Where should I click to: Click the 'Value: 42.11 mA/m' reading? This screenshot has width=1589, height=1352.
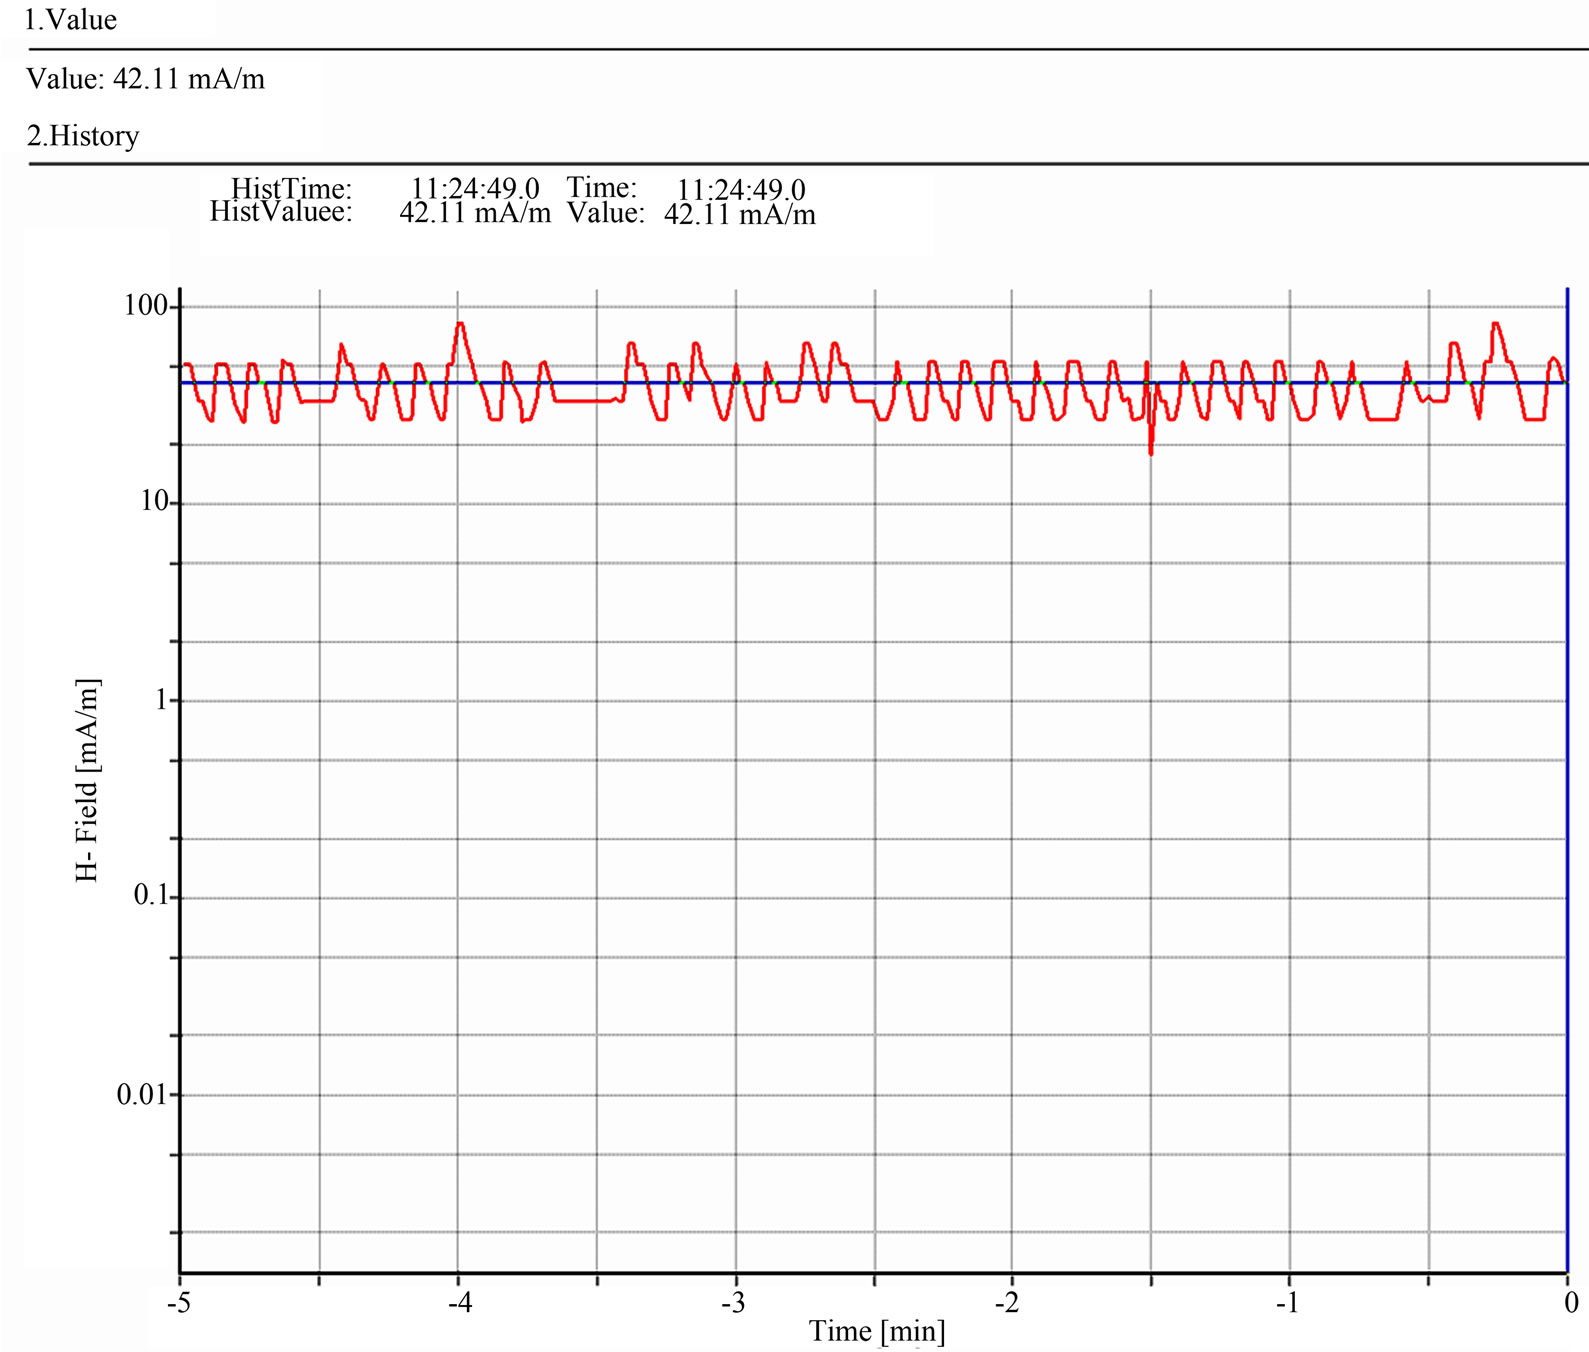click(146, 79)
